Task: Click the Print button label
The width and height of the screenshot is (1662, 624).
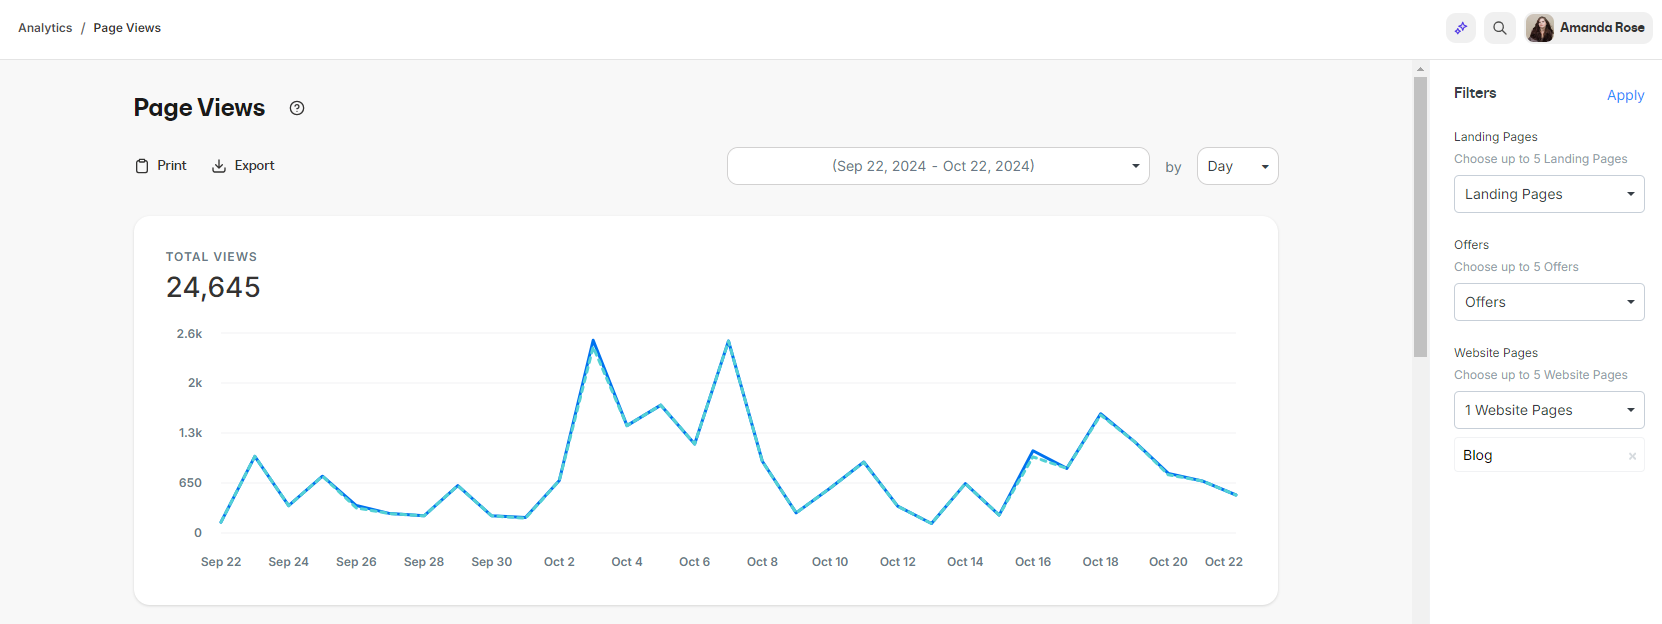Action: pos(172,166)
